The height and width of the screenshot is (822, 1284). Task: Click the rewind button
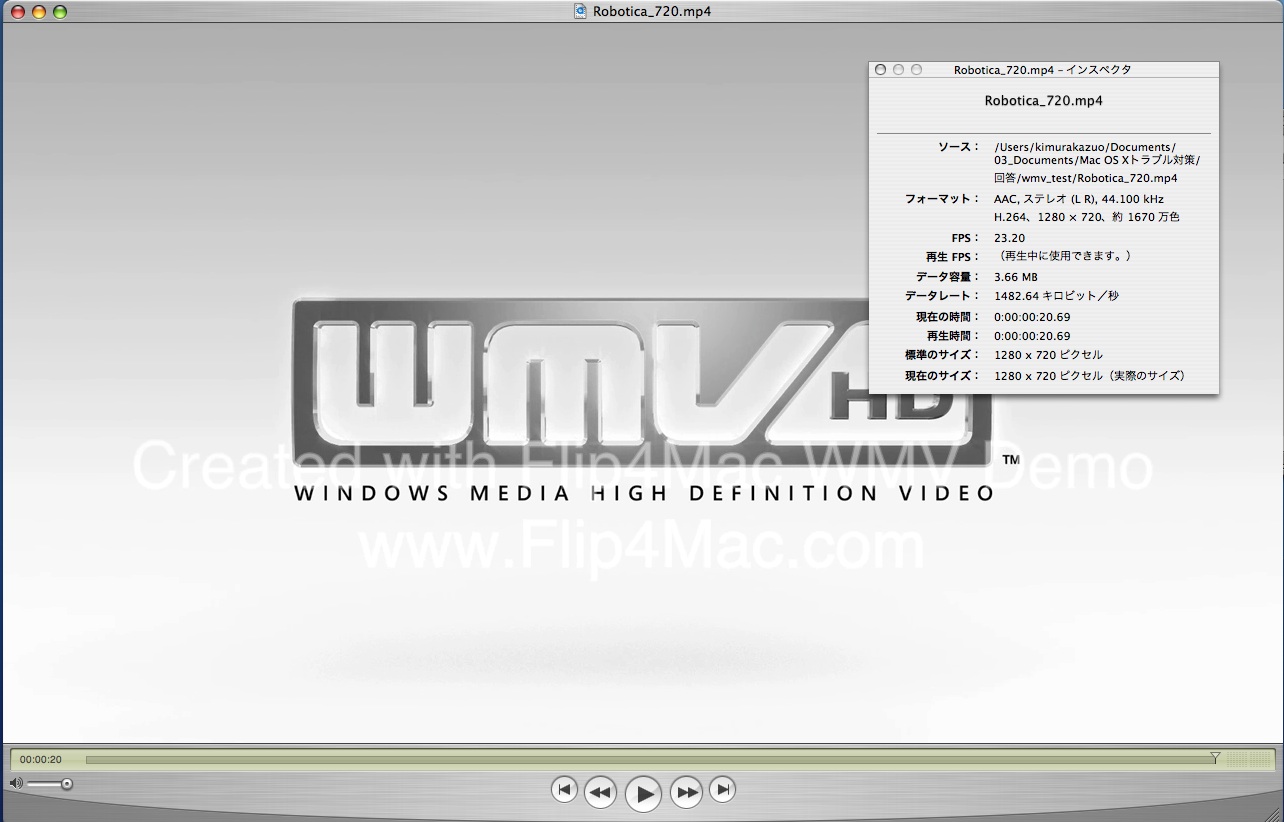coord(599,792)
